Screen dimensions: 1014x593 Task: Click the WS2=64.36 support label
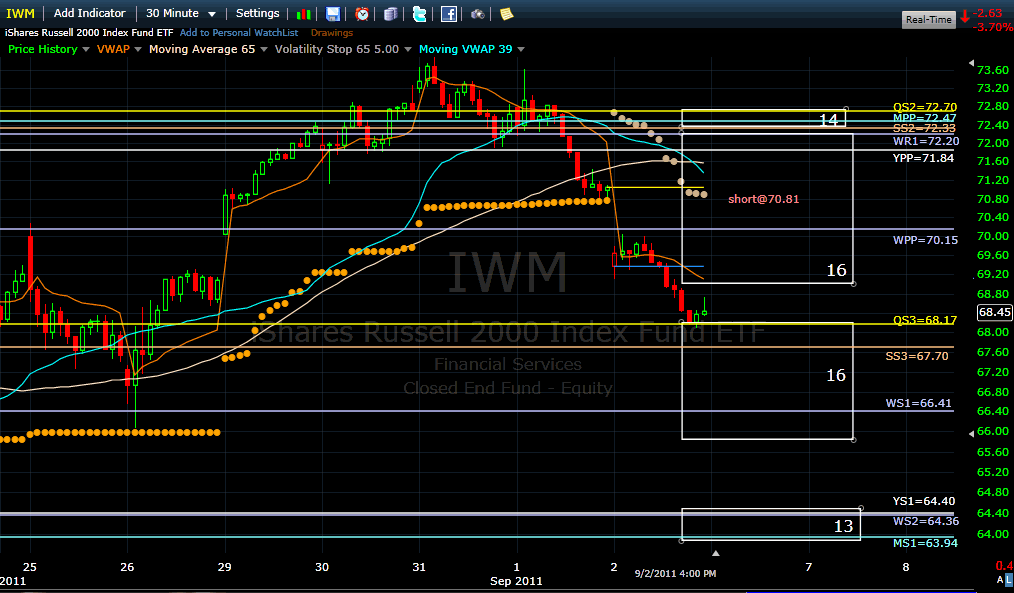click(926, 521)
